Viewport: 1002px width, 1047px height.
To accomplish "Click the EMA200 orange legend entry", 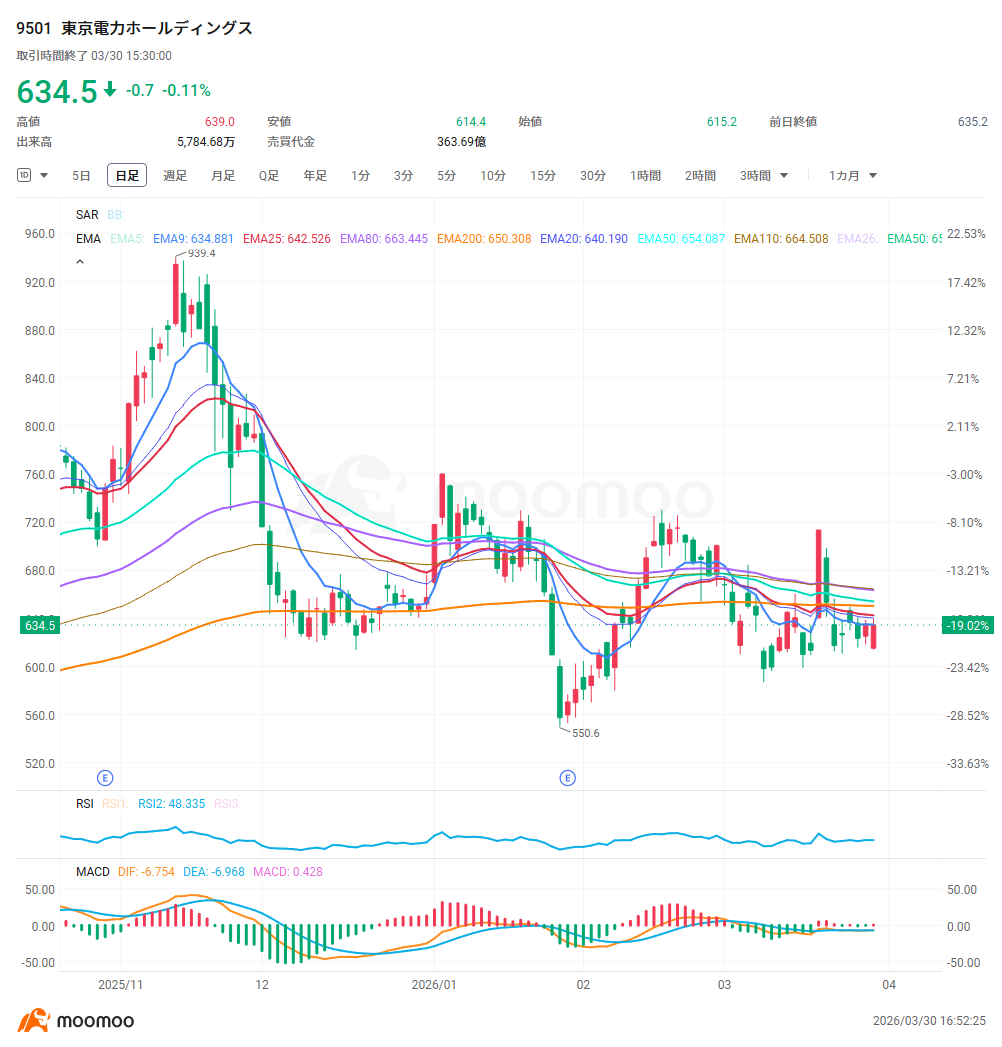I will (484, 239).
